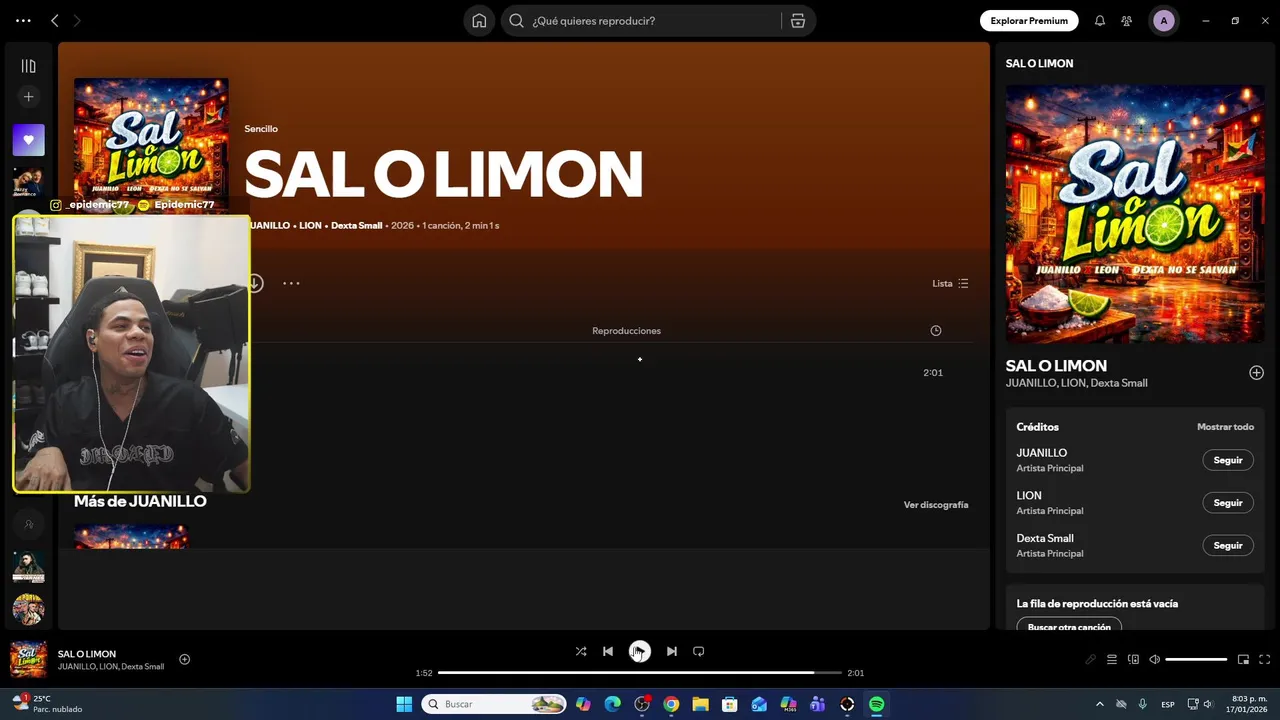
Task: Go back with the left arrow
Action: (x=55, y=20)
